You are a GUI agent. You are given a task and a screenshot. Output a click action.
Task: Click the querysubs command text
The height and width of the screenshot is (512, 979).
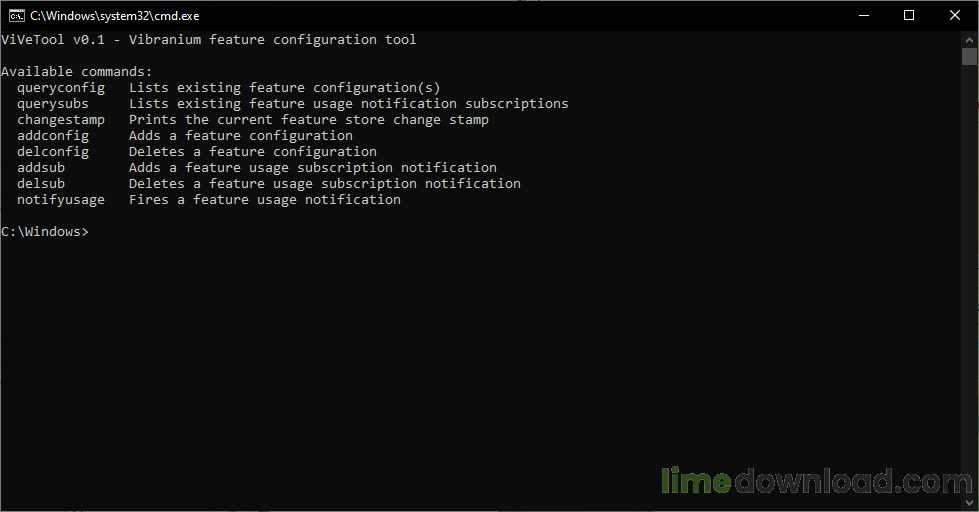(x=53, y=104)
